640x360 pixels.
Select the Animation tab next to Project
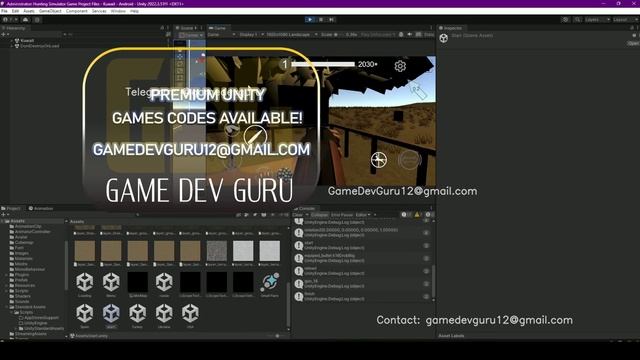(x=41, y=209)
